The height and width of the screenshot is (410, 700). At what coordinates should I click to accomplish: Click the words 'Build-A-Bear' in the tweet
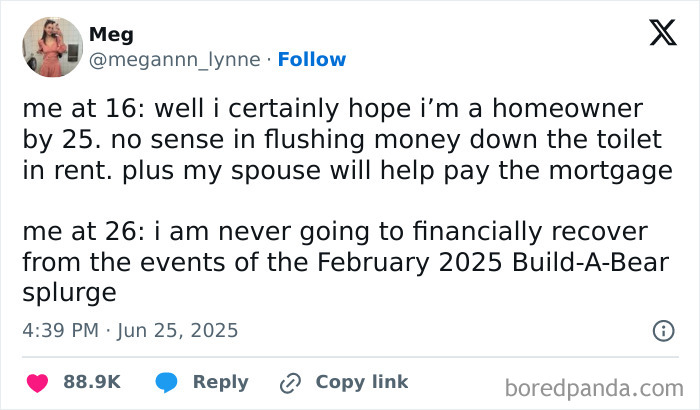pos(590,262)
